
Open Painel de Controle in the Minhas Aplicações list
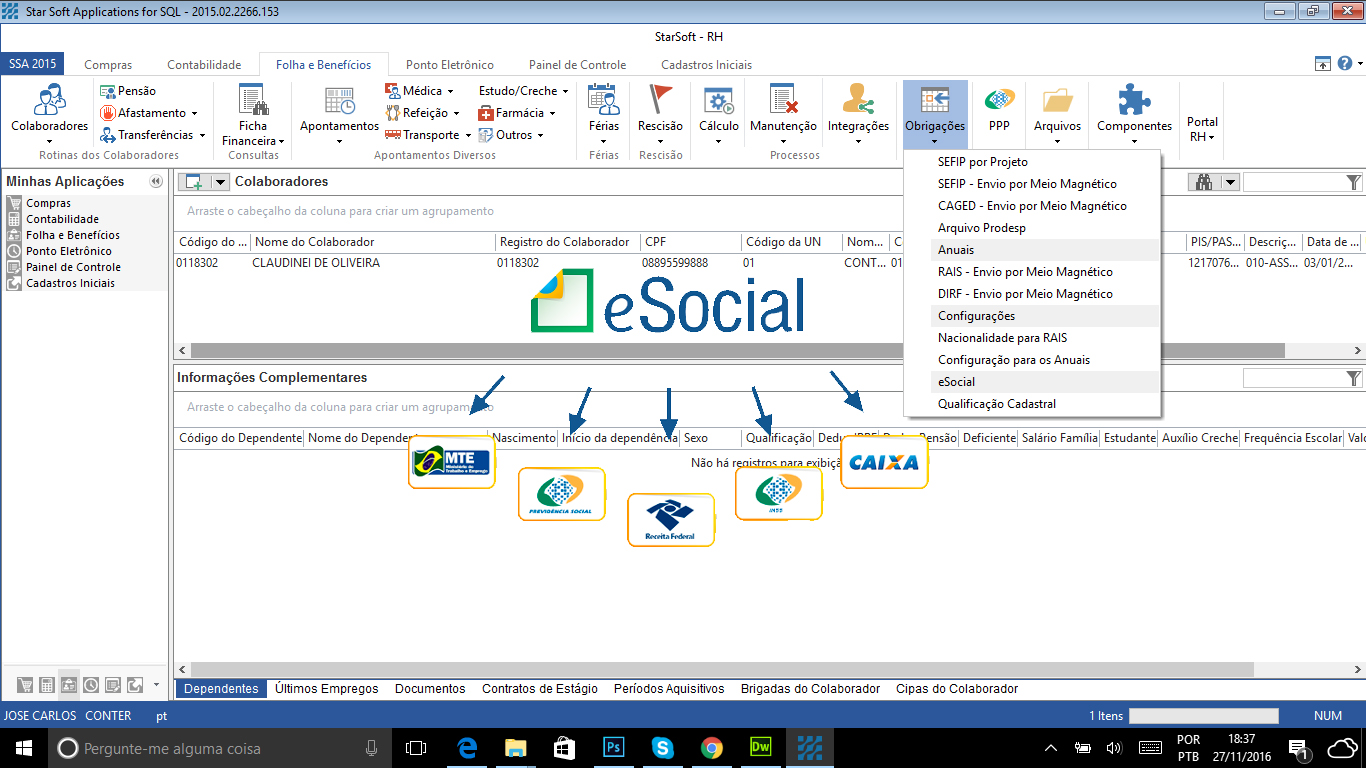pyautogui.click(x=73, y=267)
